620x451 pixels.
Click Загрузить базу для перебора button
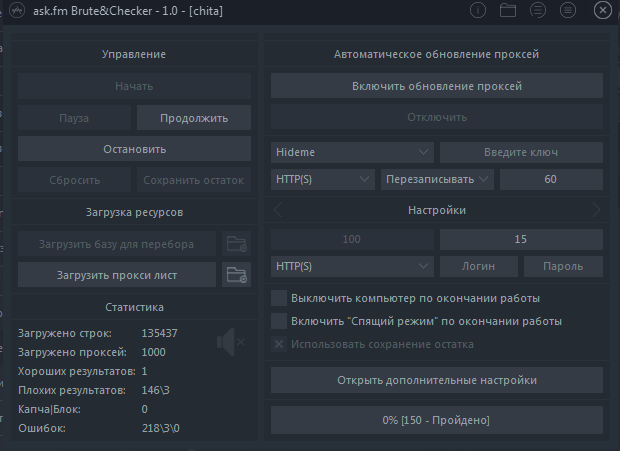click(117, 244)
